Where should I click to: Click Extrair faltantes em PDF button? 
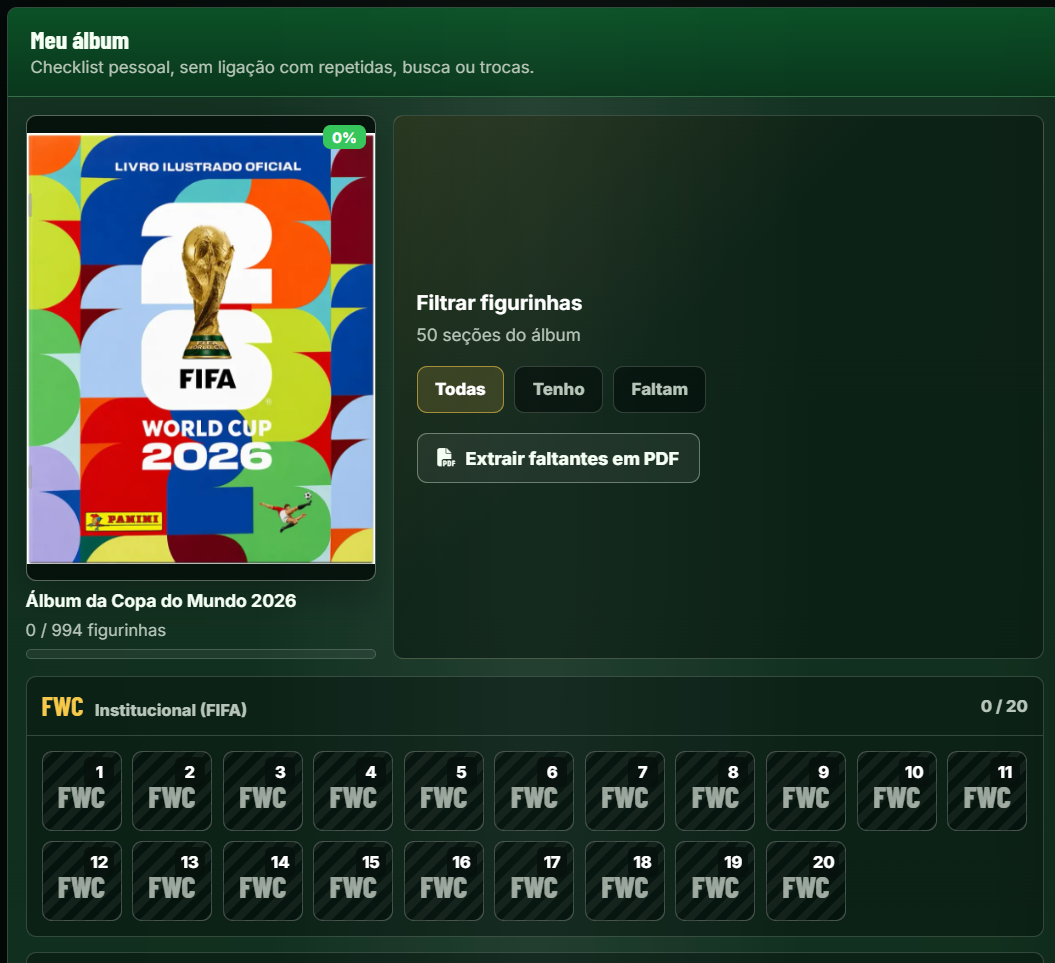click(558, 458)
